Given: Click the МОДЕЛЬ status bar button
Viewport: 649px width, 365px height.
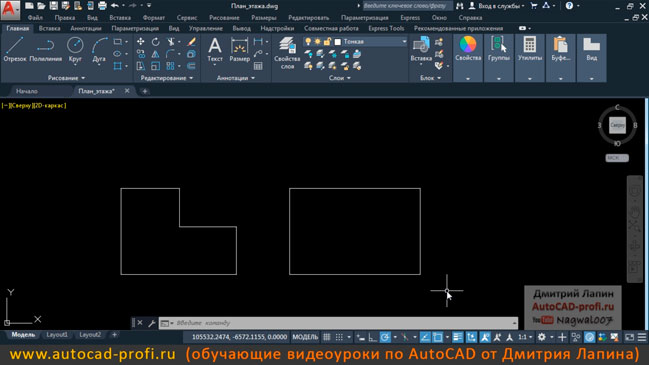Looking at the screenshot, I should [305, 337].
